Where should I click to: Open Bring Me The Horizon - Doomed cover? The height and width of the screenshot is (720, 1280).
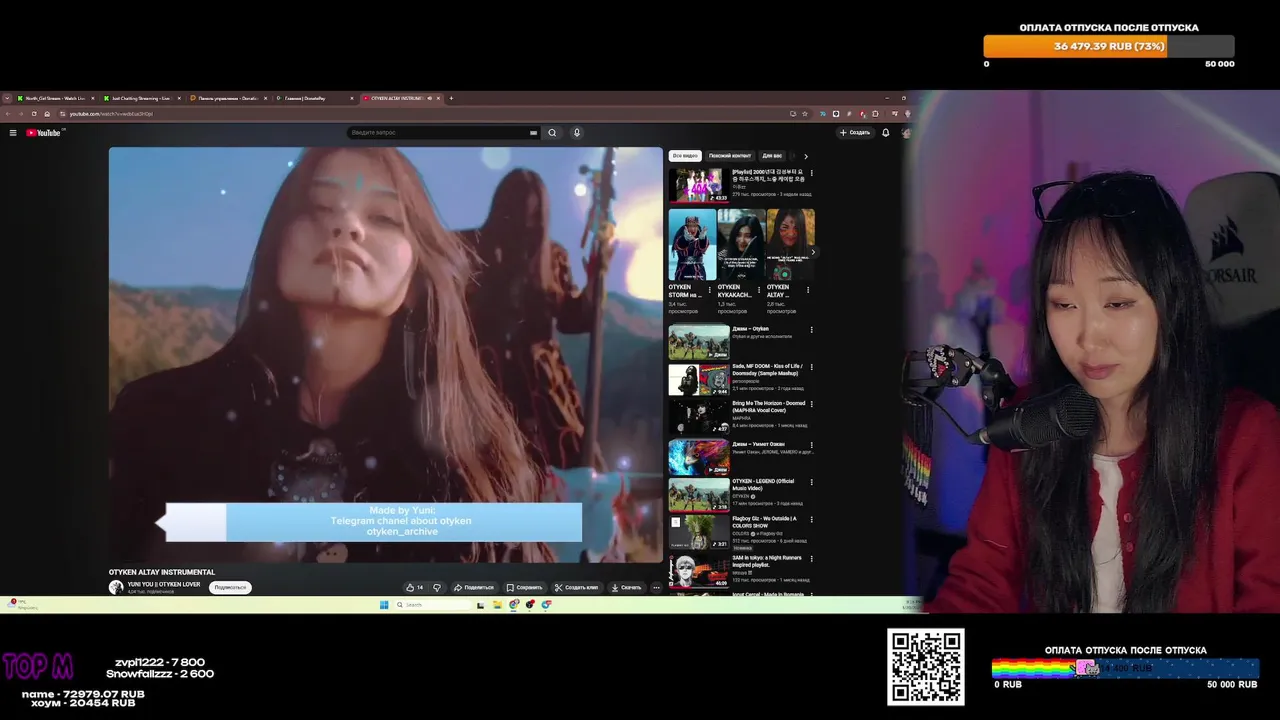768,407
